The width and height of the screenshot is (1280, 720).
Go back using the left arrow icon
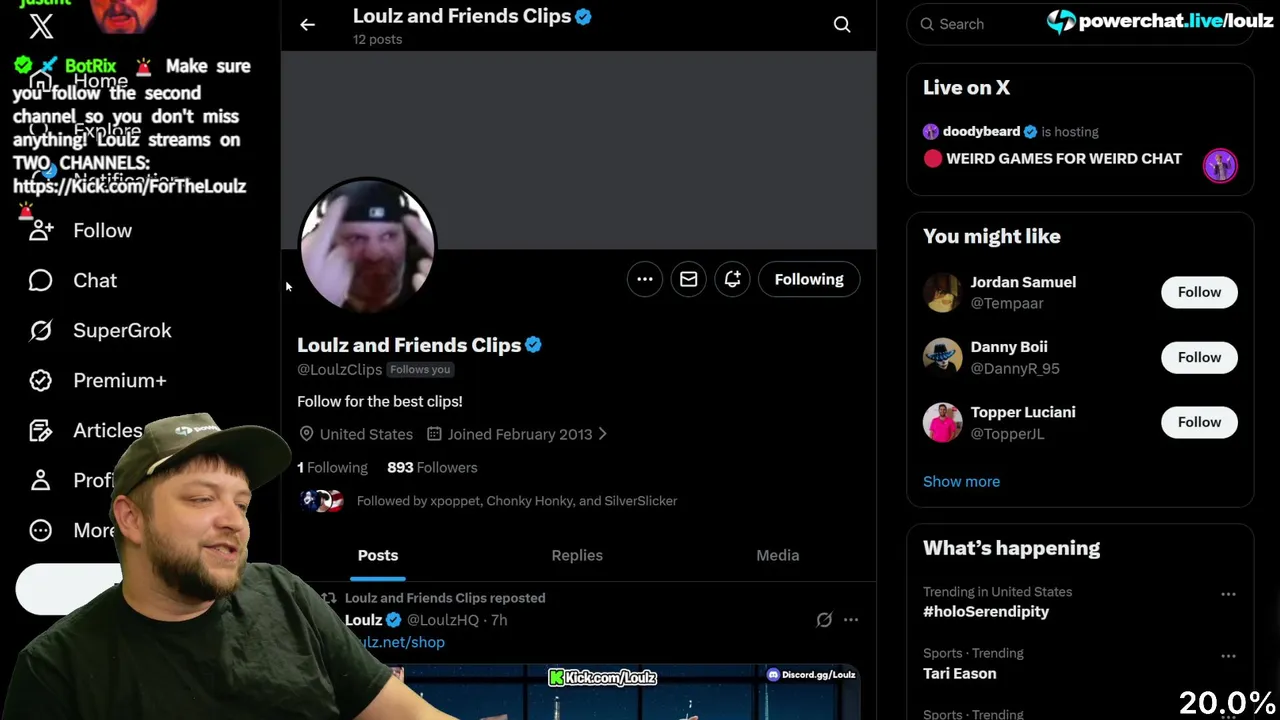click(x=307, y=24)
